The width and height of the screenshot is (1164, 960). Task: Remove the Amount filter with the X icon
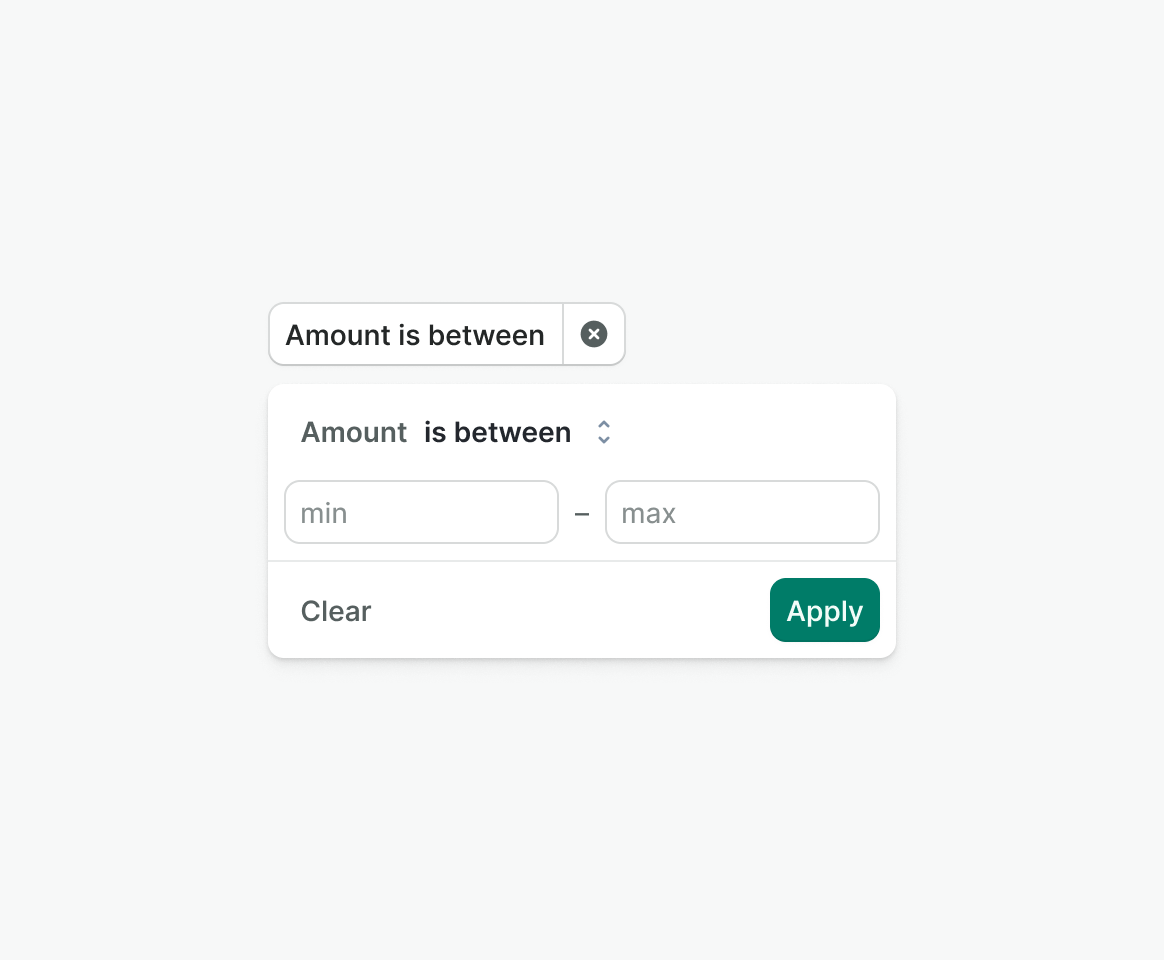[x=593, y=334]
